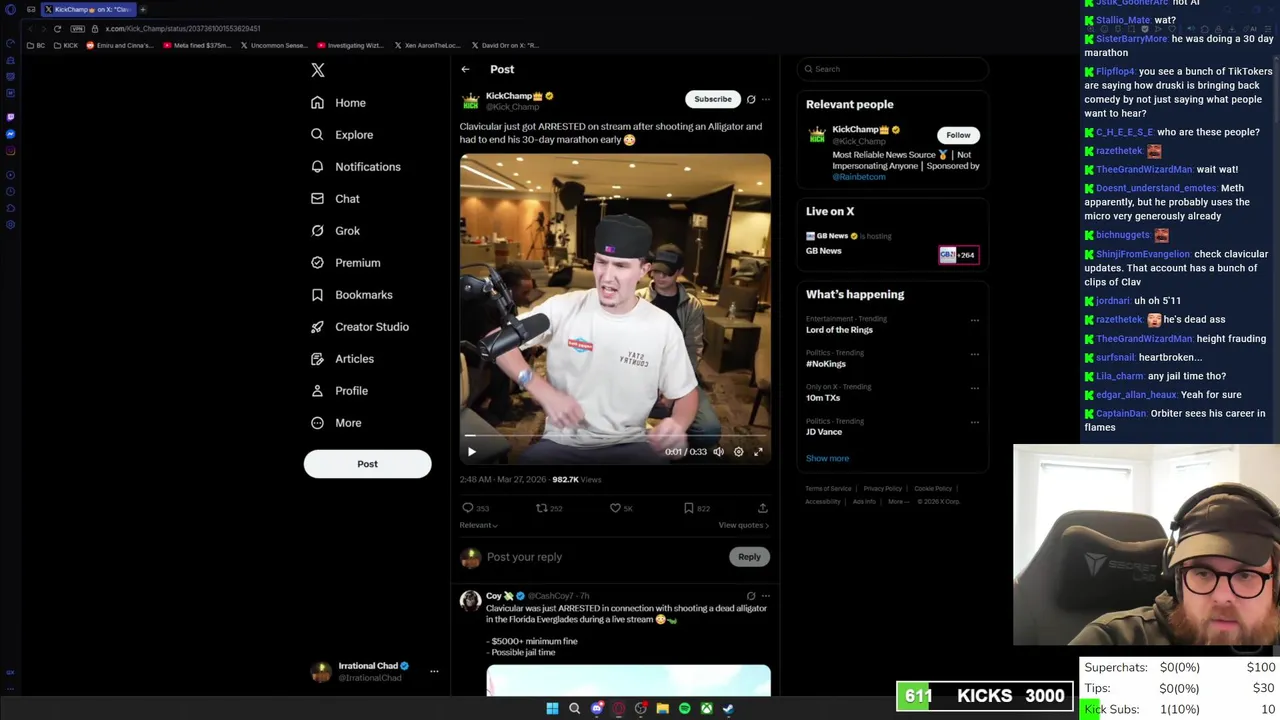The height and width of the screenshot is (720, 1280).
Task: Go back using arrow beside Post heading
Action: [x=465, y=70]
